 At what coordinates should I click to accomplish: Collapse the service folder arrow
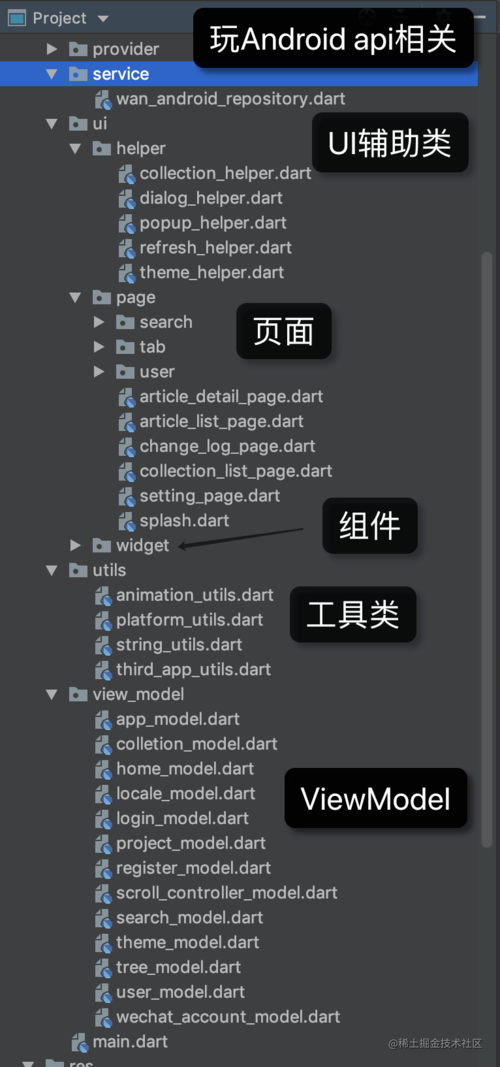(x=52, y=74)
